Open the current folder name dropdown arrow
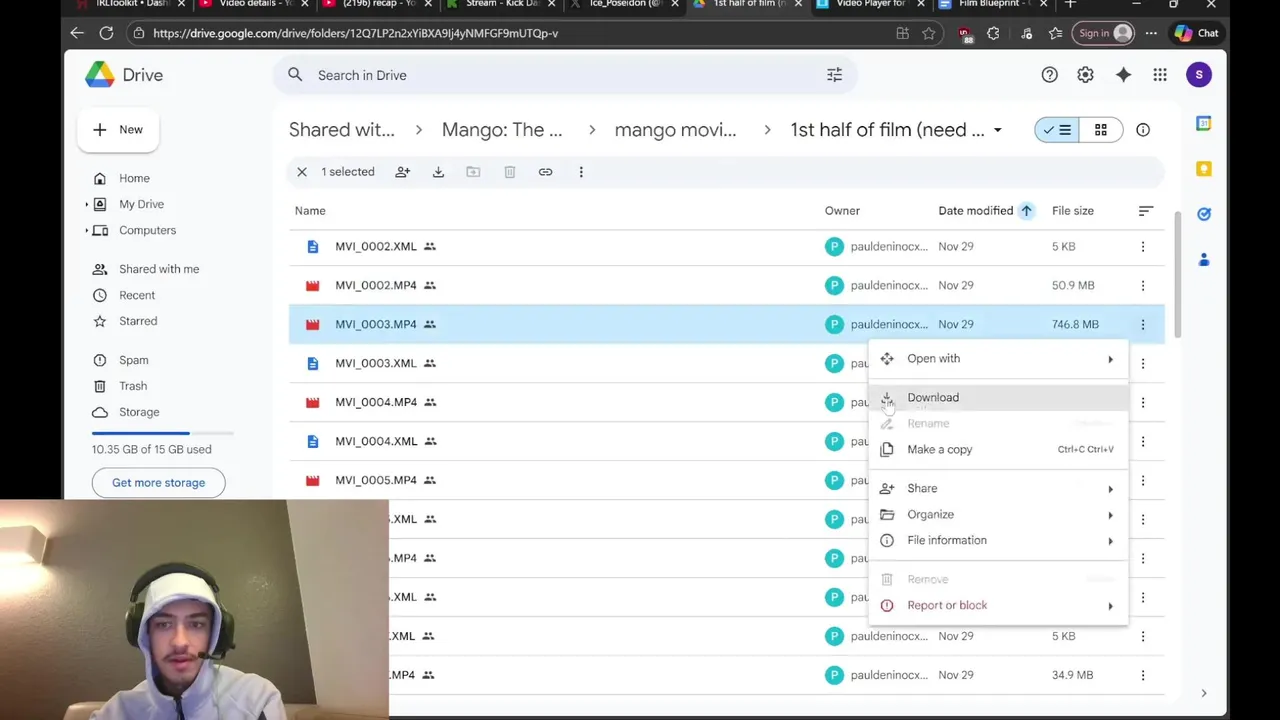Viewport: 1280px width, 720px height. coord(997,130)
